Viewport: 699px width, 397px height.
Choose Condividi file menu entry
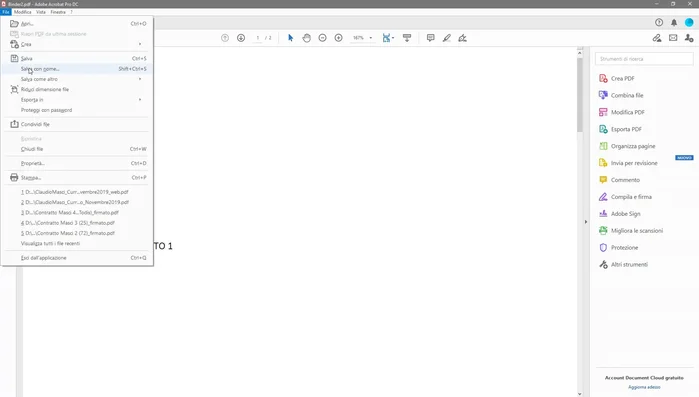click(x=77, y=124)
